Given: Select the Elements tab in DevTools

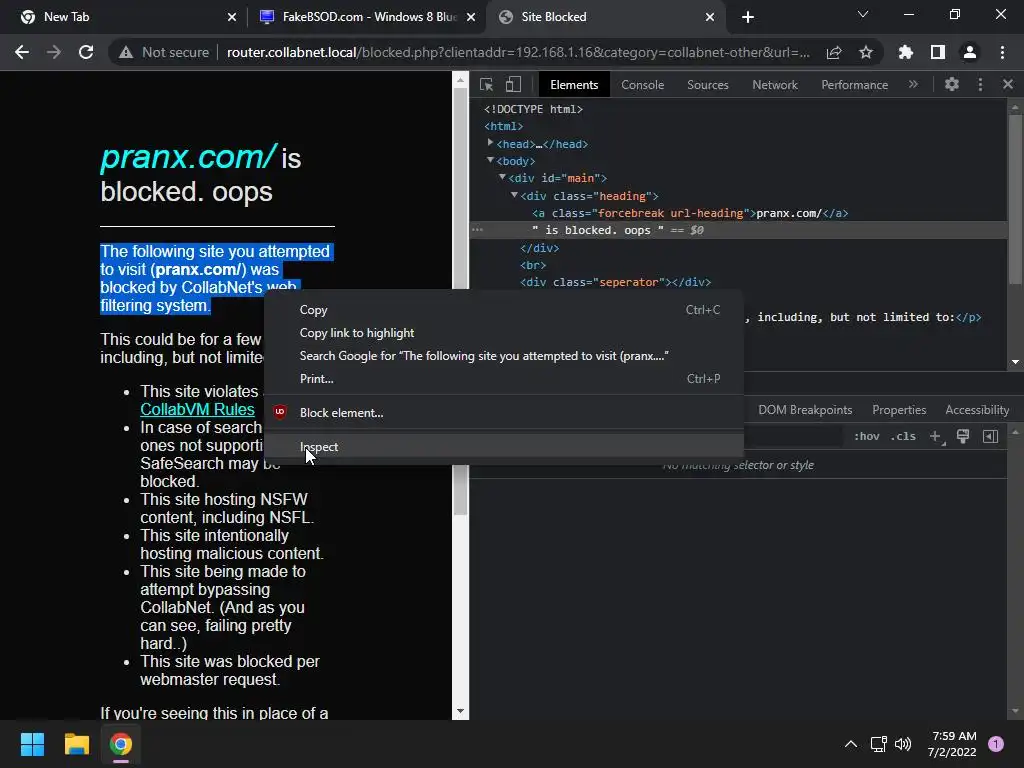Looking at the screenshot, I should click(574, 85).
